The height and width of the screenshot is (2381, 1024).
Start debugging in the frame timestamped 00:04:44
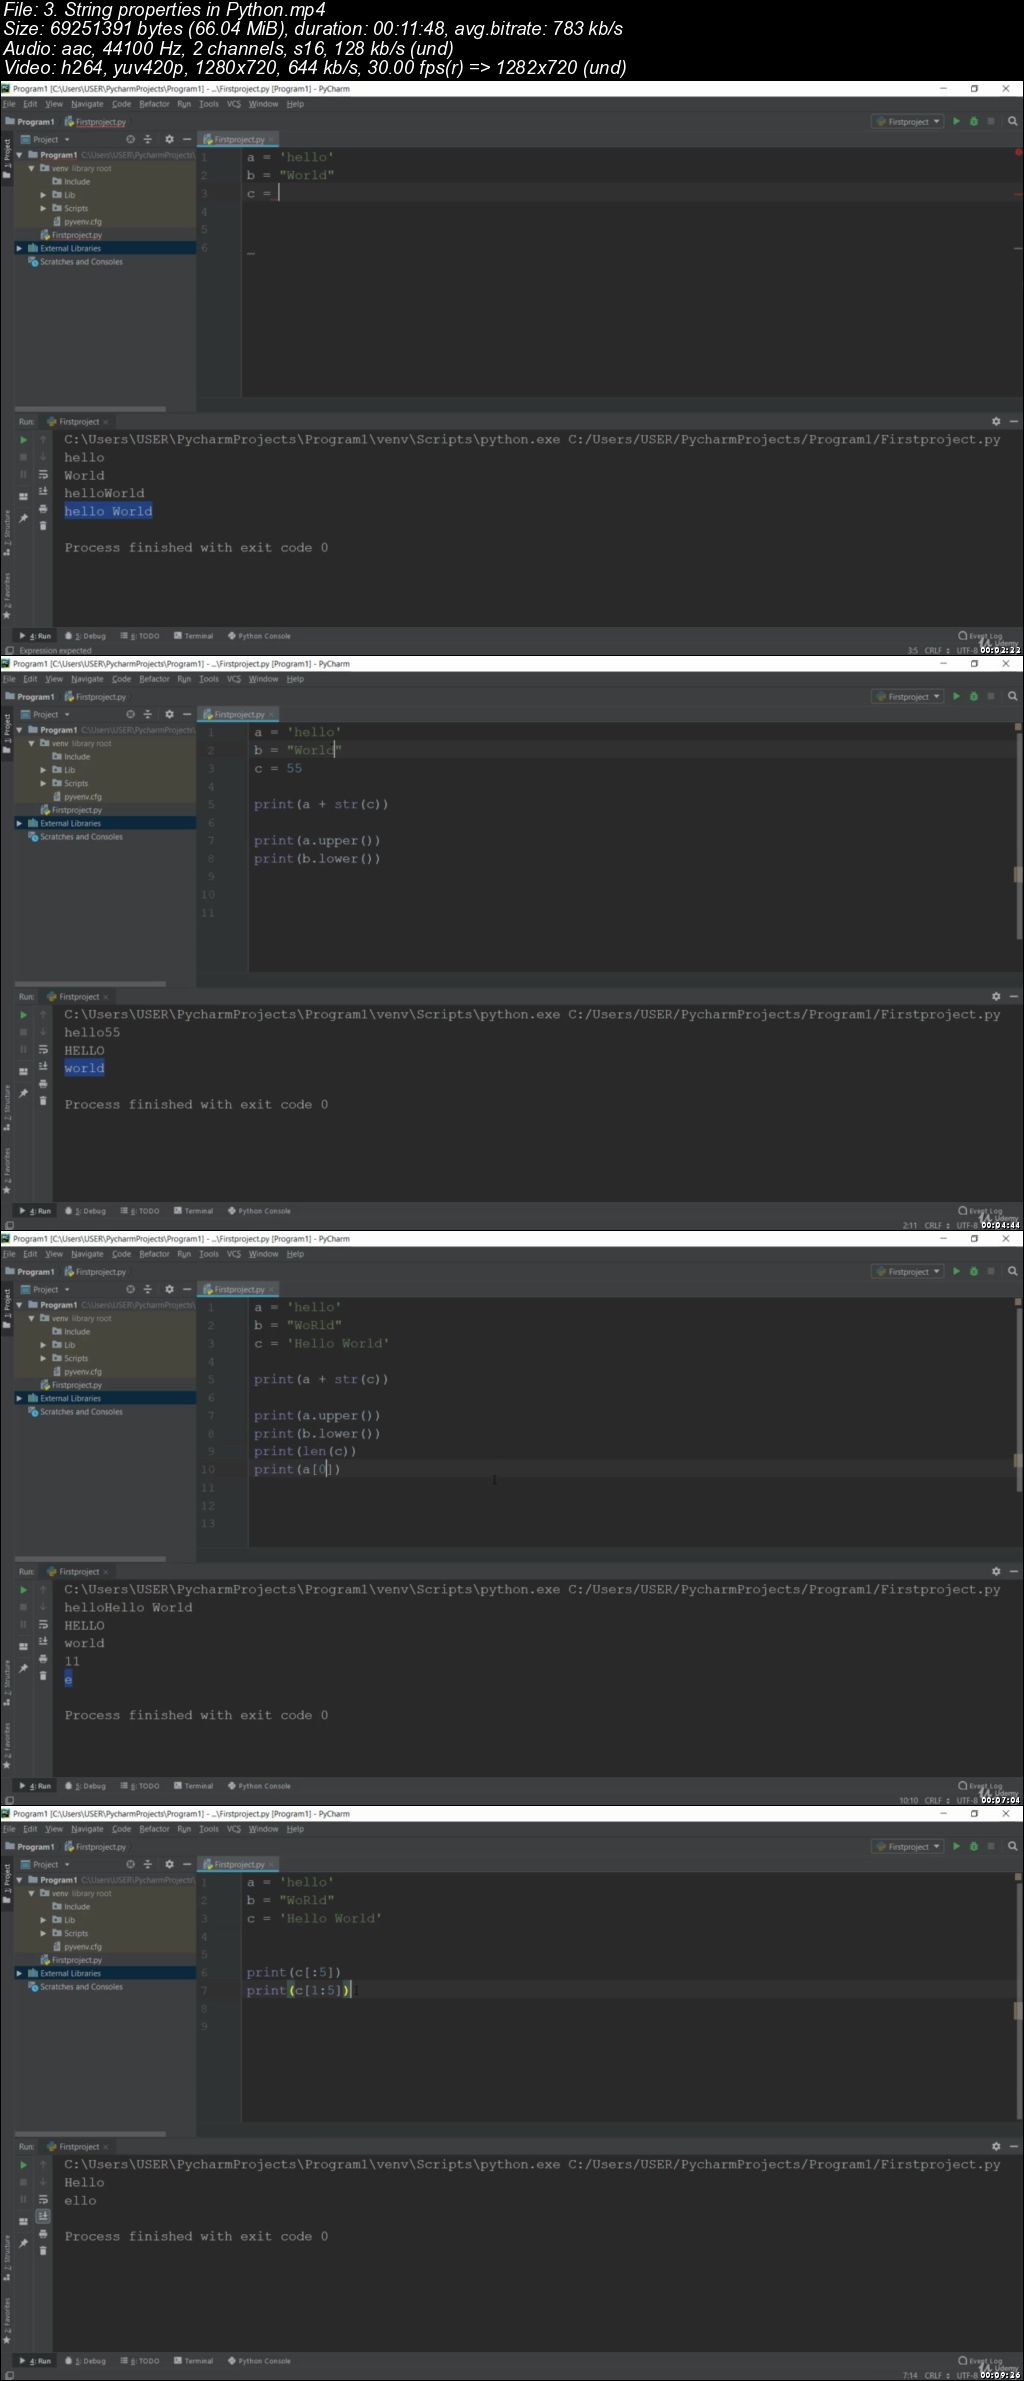point(974,696)
